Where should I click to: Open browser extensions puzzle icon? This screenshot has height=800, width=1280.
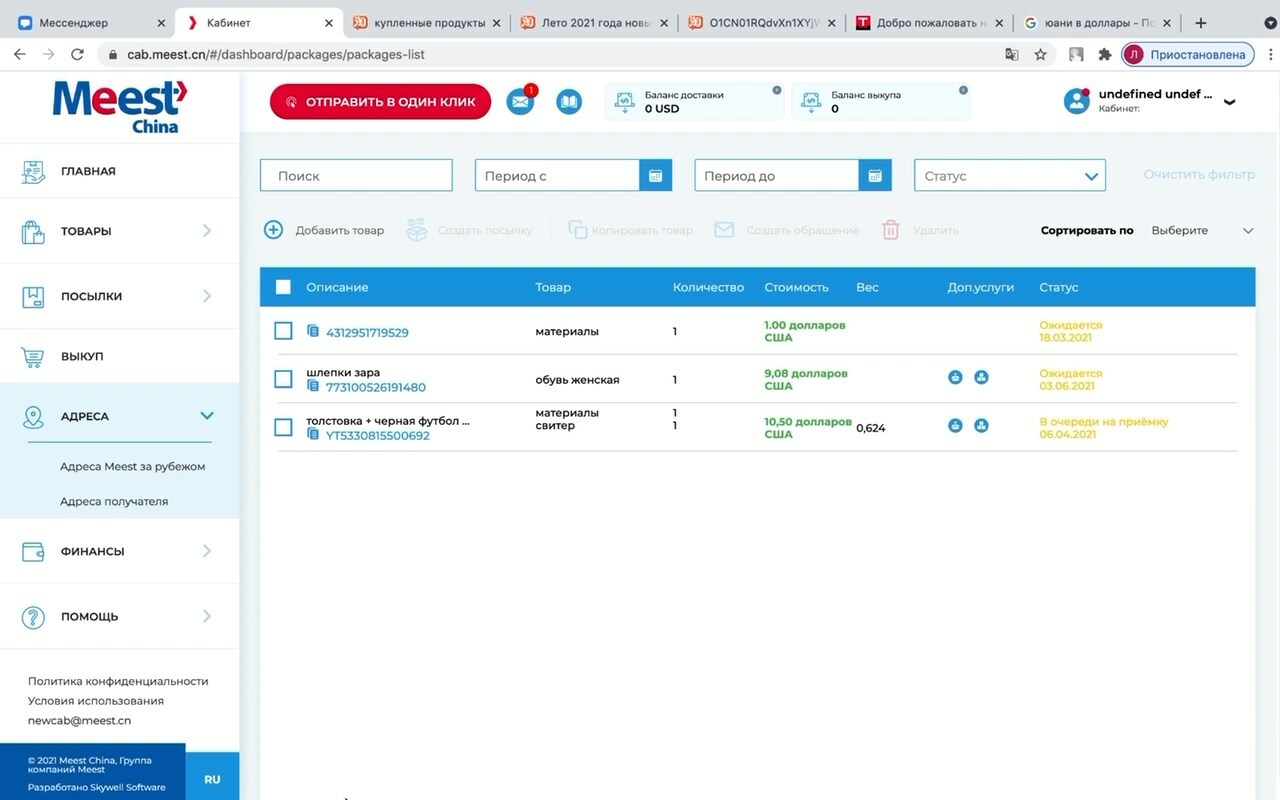point(1105,54)
